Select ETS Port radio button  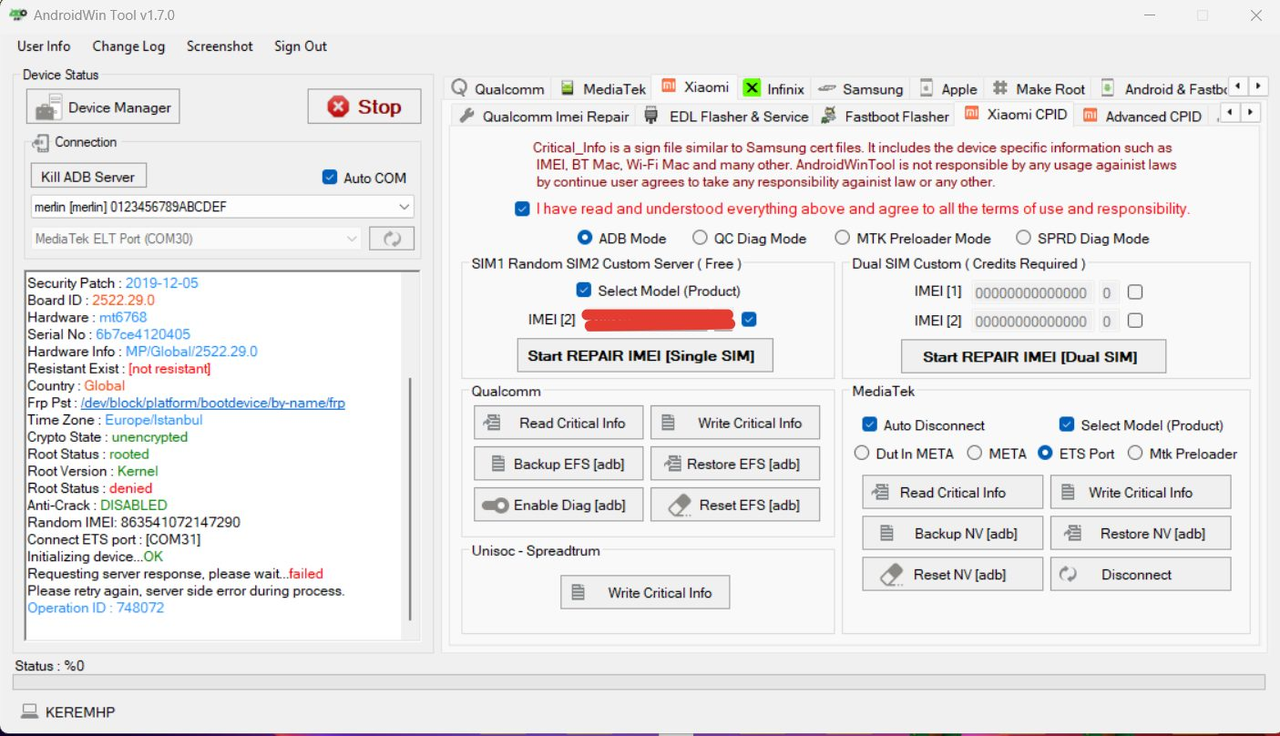(1045, 453)
